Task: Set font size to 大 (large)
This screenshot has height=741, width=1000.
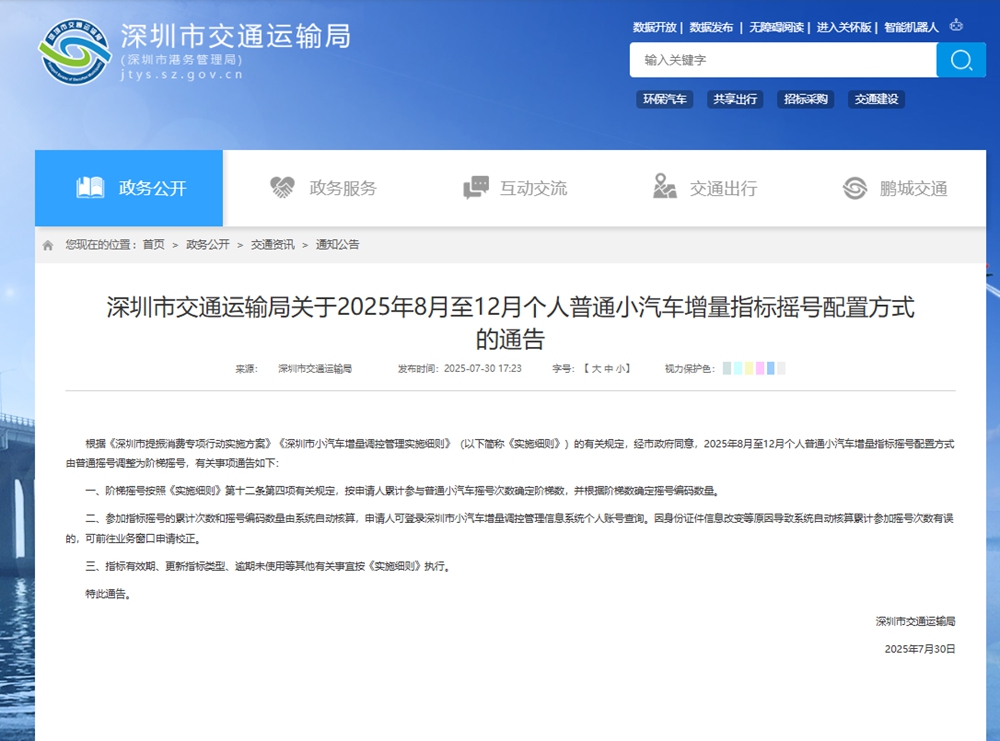Action: (x=596, y=369)
